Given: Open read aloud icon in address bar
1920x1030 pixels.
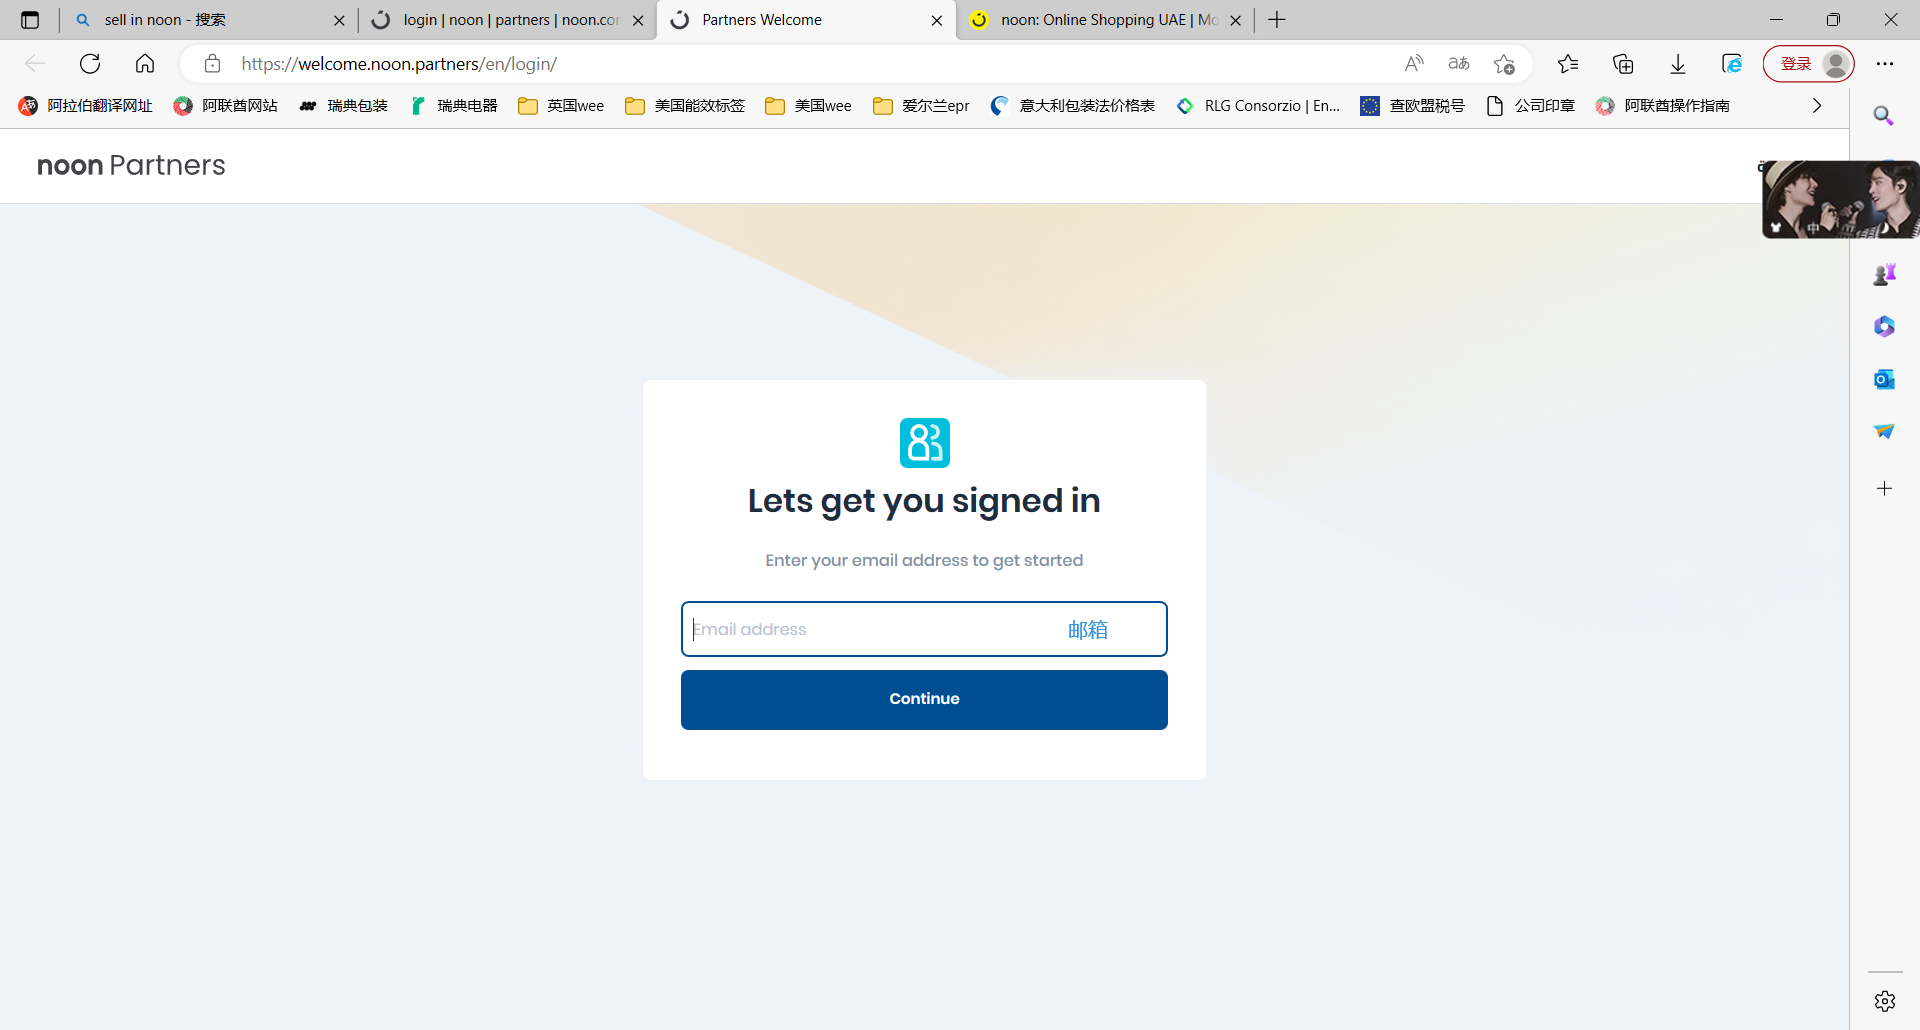Looking at the screenshot, I should 1414,64.
